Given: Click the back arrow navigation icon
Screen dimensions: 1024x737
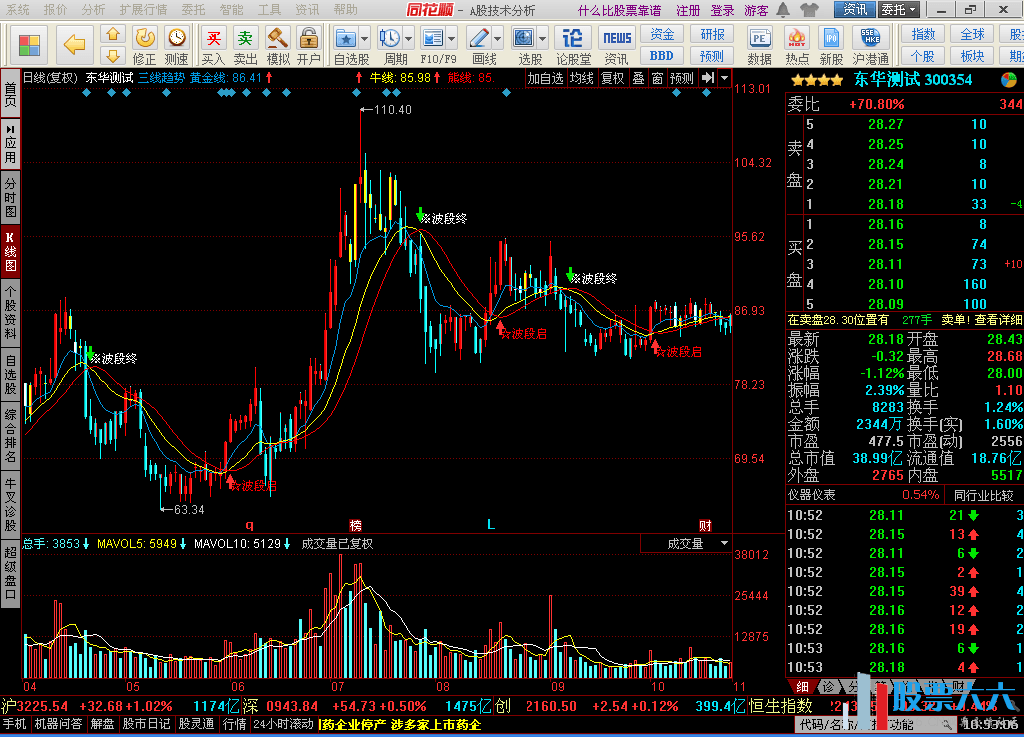Looking at the screenshot, I should [x=74, y=45].
